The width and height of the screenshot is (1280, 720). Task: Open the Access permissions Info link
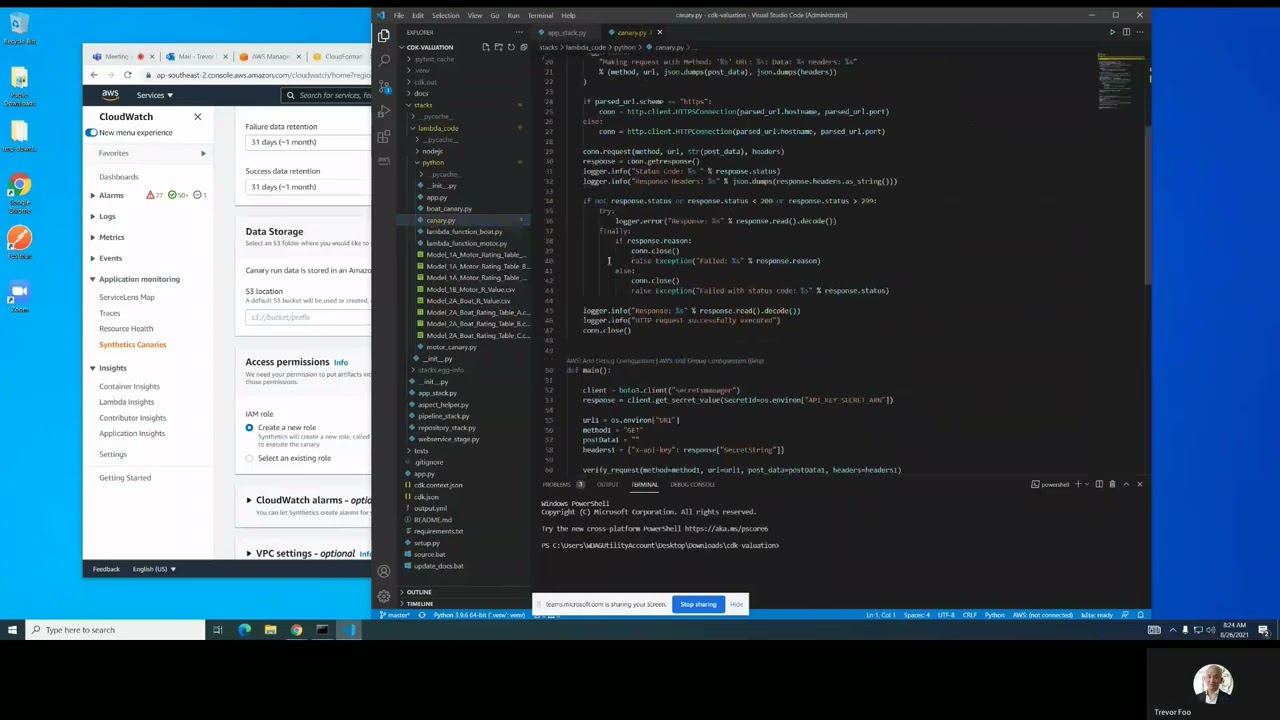341,362
